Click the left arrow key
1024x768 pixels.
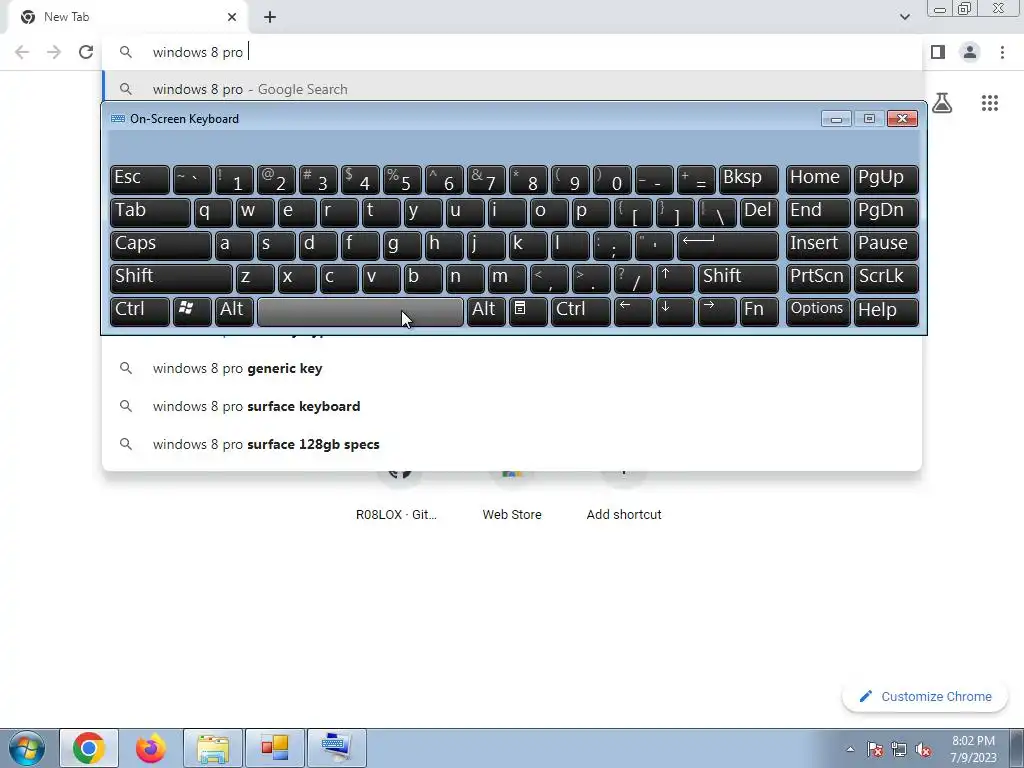pyautogui.click(x=633, y=311)
